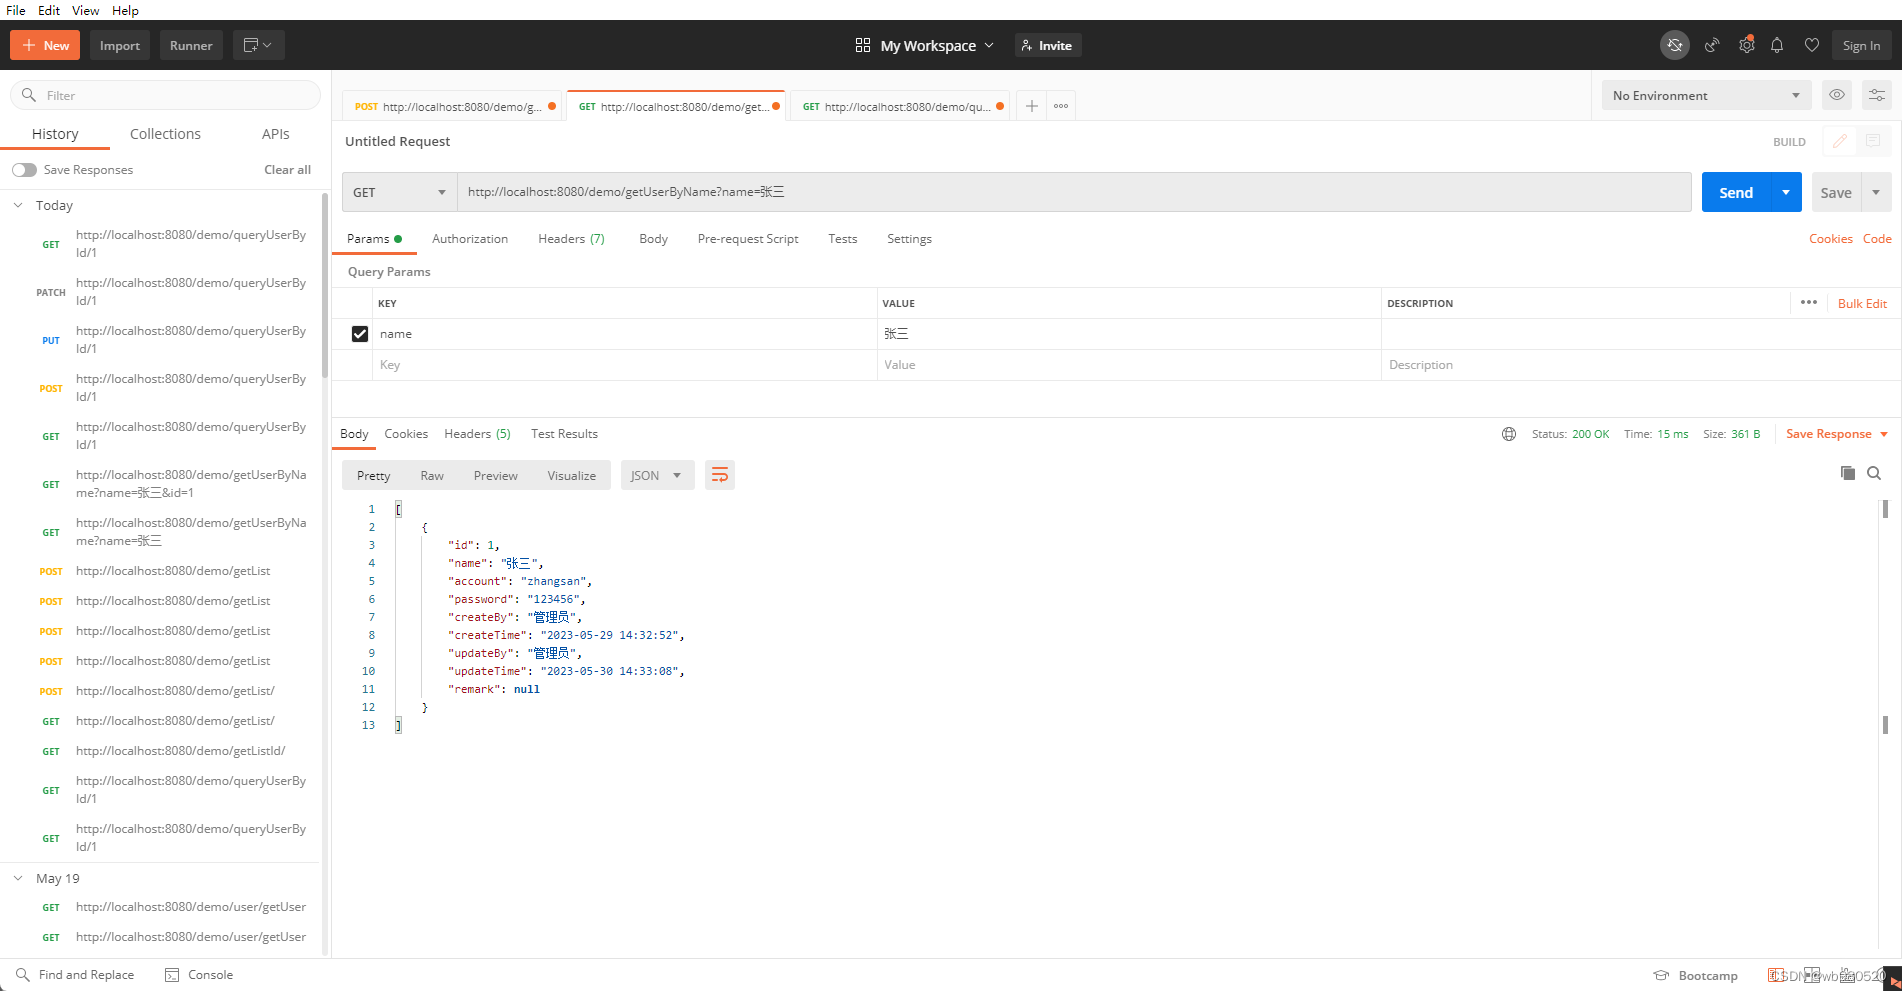Collapse the May 19 history group
Viewport: 1902px width, 991px height.
tap(18, 878)
